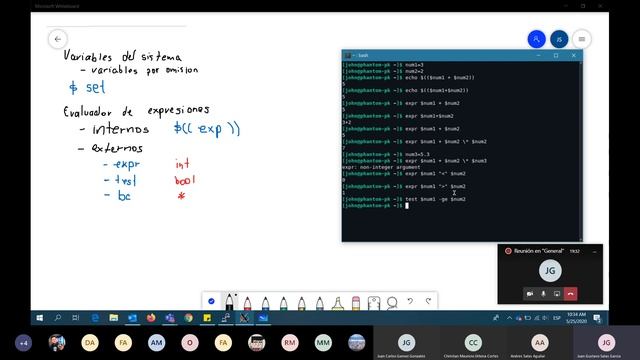
Task: Select the yellow pen tool
Action: click(302, 303)
